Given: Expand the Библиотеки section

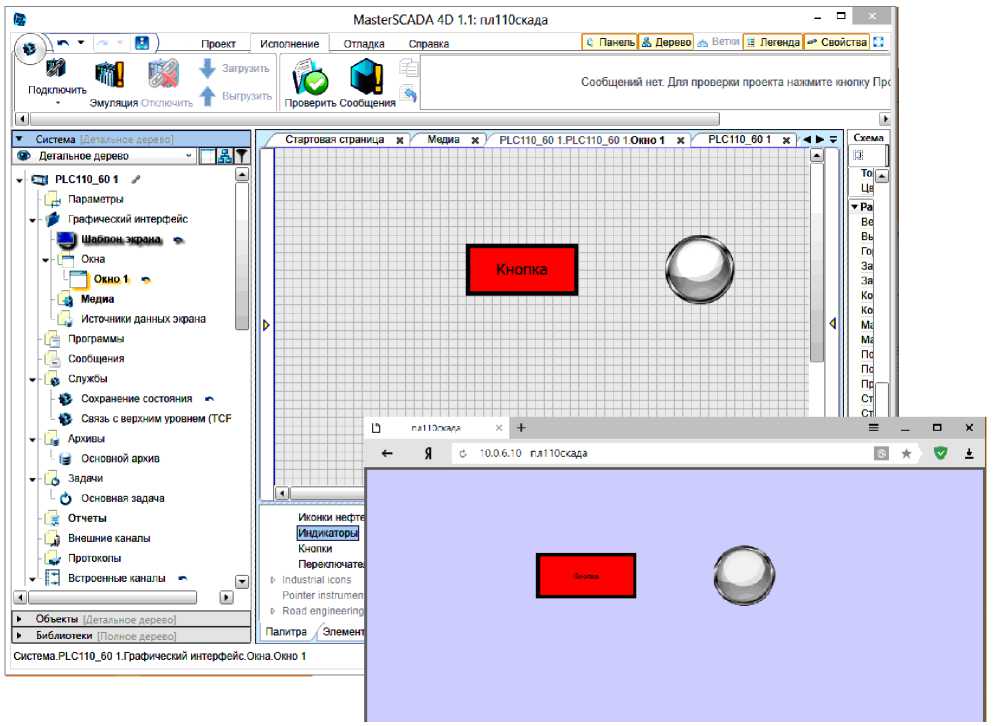Looking at the screenshot, I should coord(19,635).
